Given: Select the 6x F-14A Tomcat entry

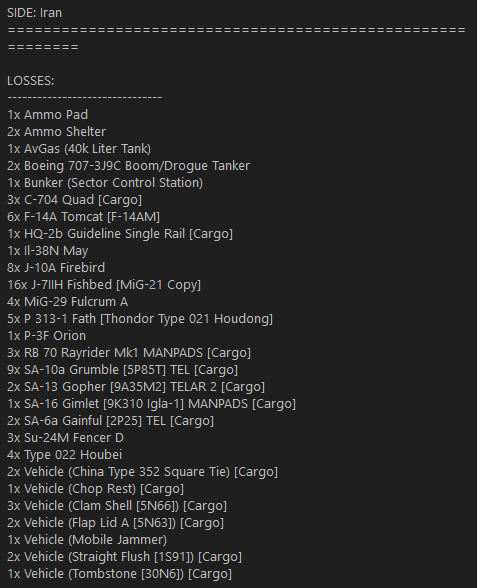Looking at the screenshot, I should [84, 217].
